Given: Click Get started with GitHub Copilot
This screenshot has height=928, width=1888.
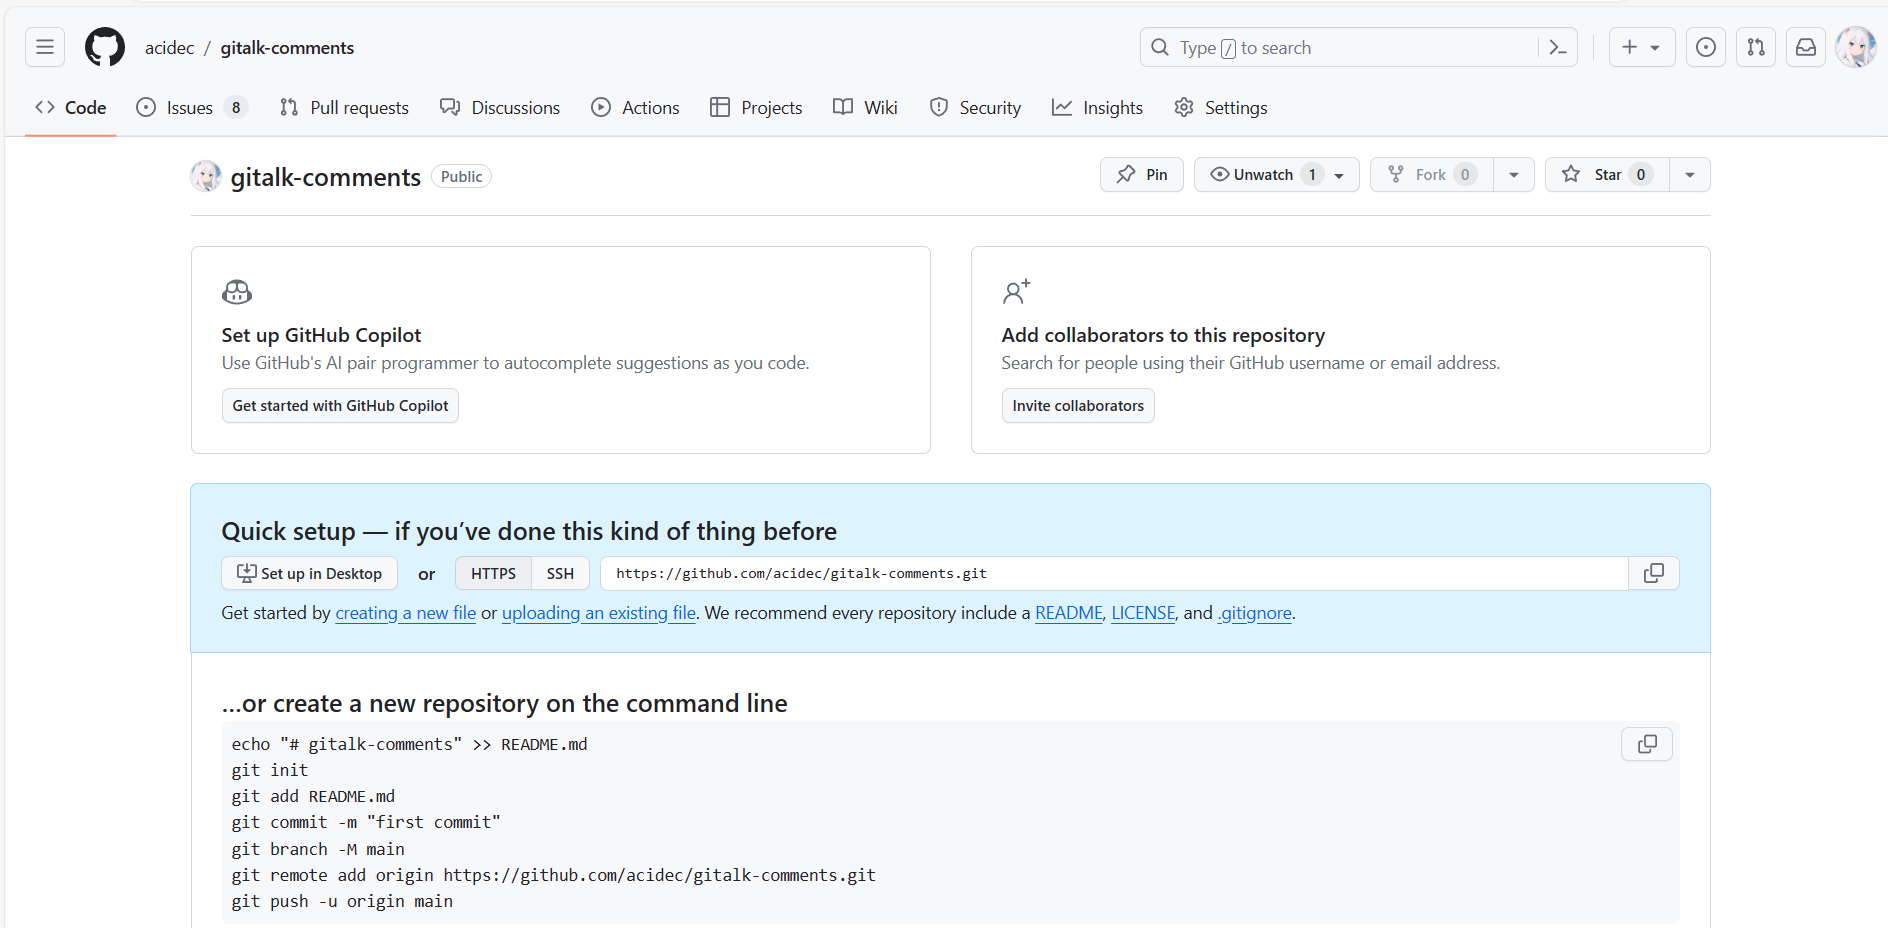Looking at the screenshot, I should [x=340, y=405].
